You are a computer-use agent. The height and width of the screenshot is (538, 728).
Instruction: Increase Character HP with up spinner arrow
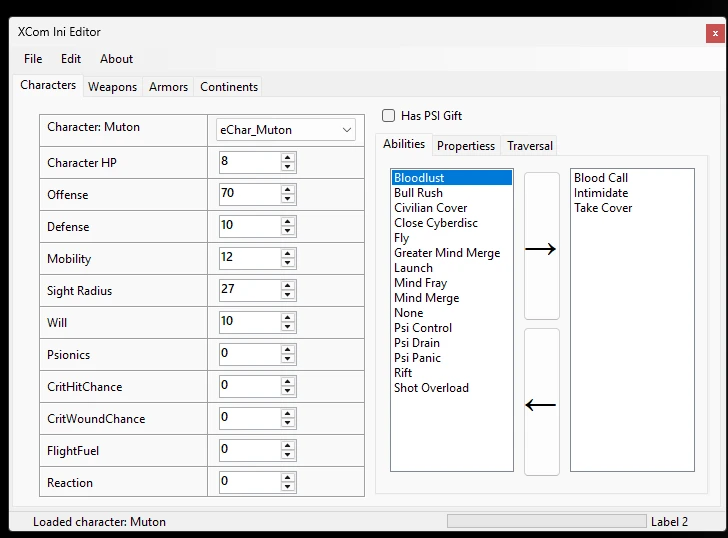click(288, 157)
